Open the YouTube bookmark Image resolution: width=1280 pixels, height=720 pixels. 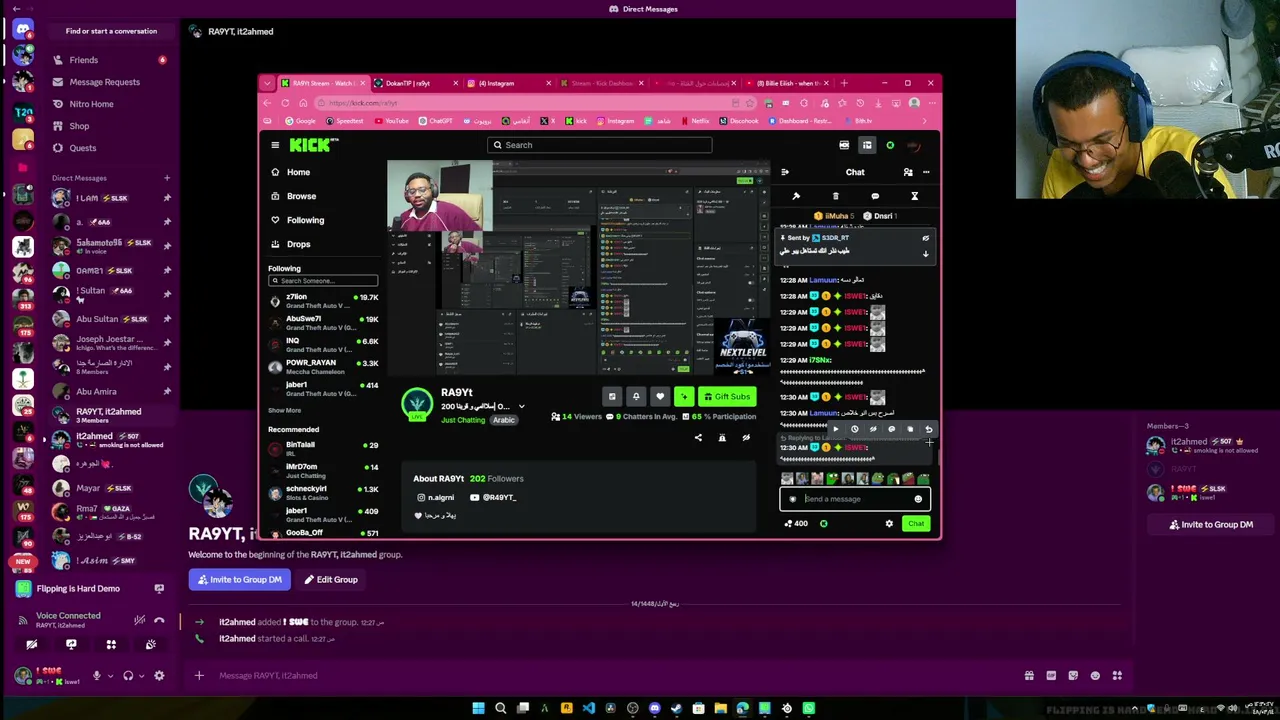[x=392, y=121]
